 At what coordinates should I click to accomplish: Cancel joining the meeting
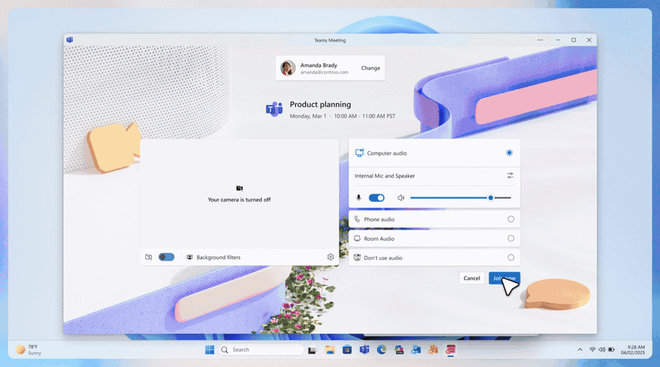(x=471, y=278)
